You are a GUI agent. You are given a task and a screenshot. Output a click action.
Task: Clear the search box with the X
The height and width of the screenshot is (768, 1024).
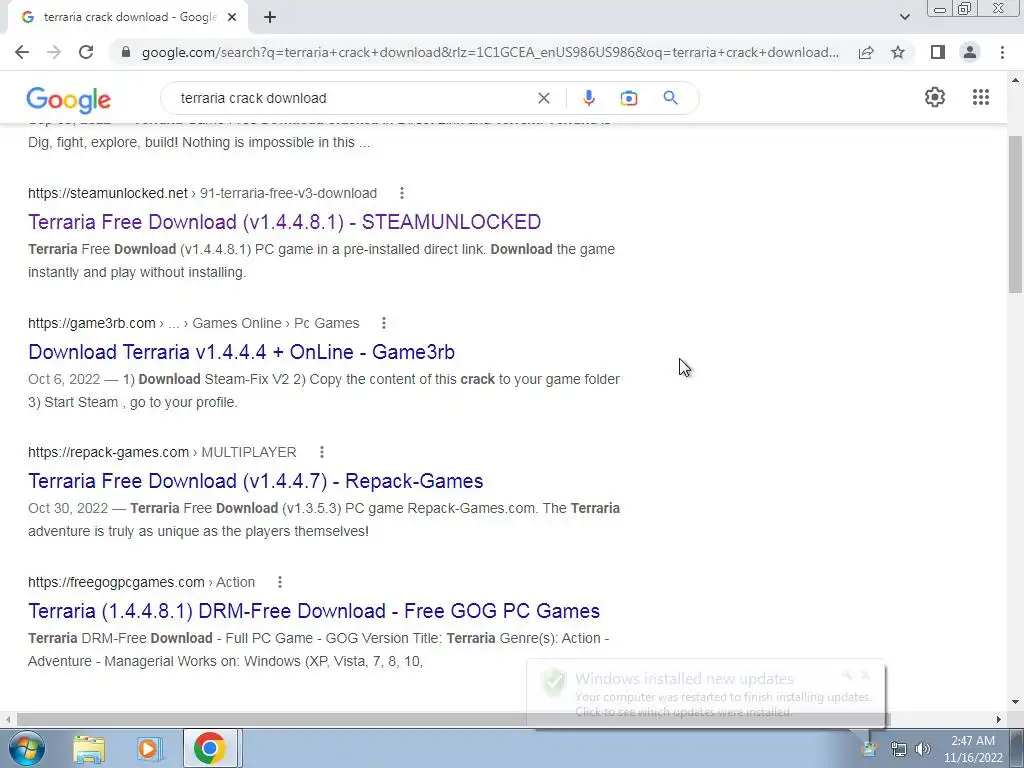[543, 98]
